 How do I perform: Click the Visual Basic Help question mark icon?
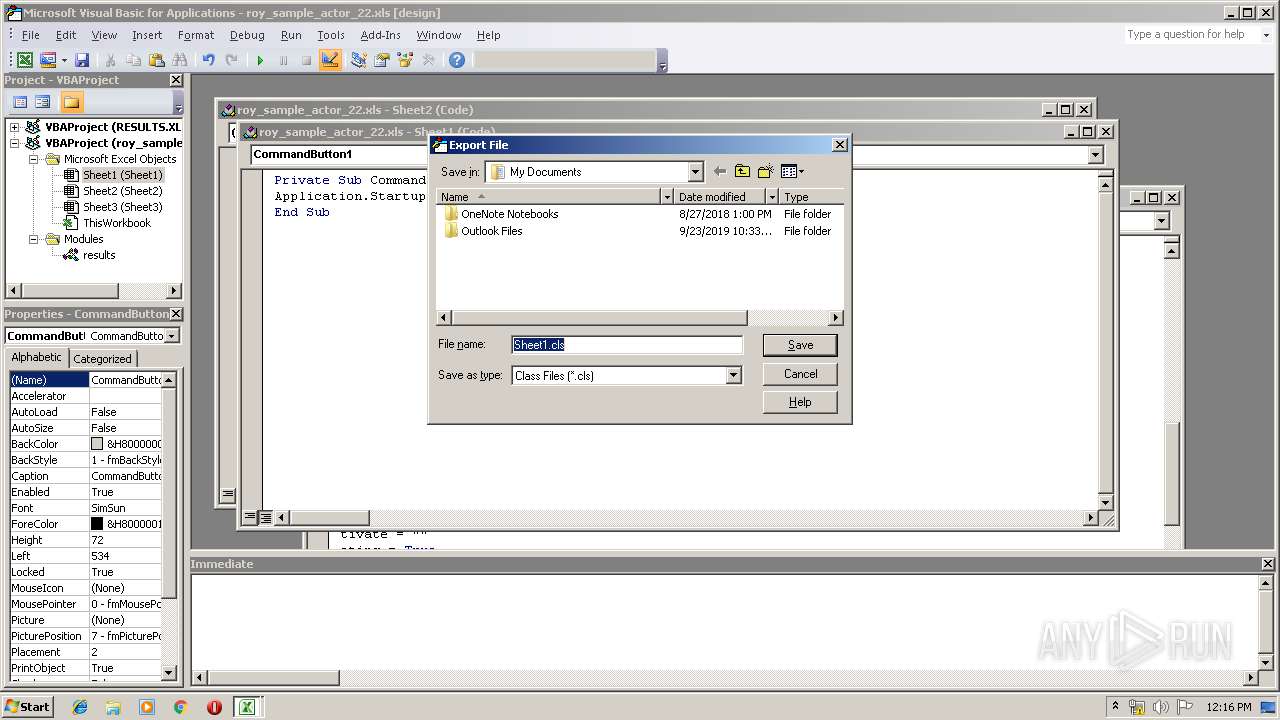pos(457,60)
